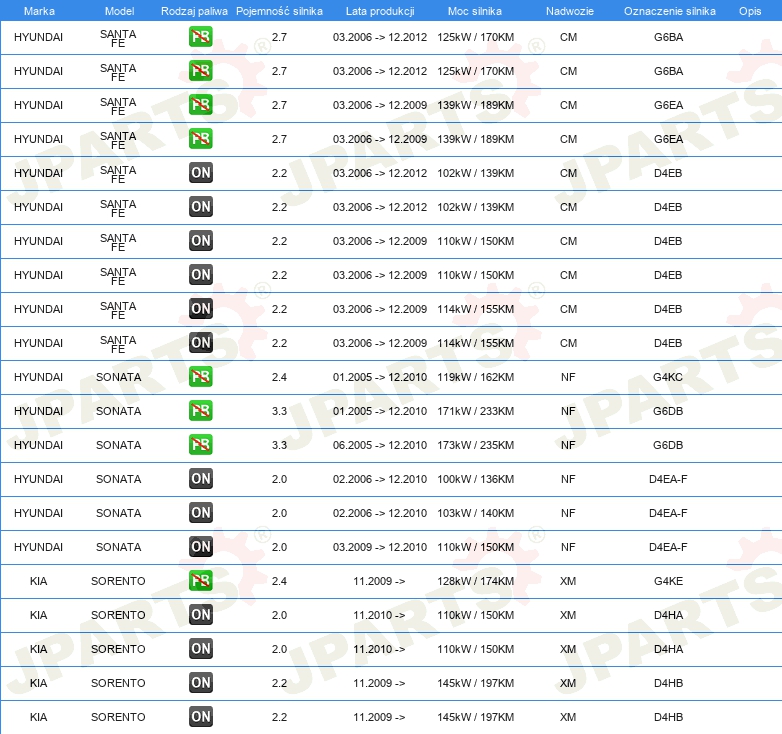The image size is (782, 734).
Task: Select the production years 06.2005 -> 12.2010
Action: [x=380, y=445]
